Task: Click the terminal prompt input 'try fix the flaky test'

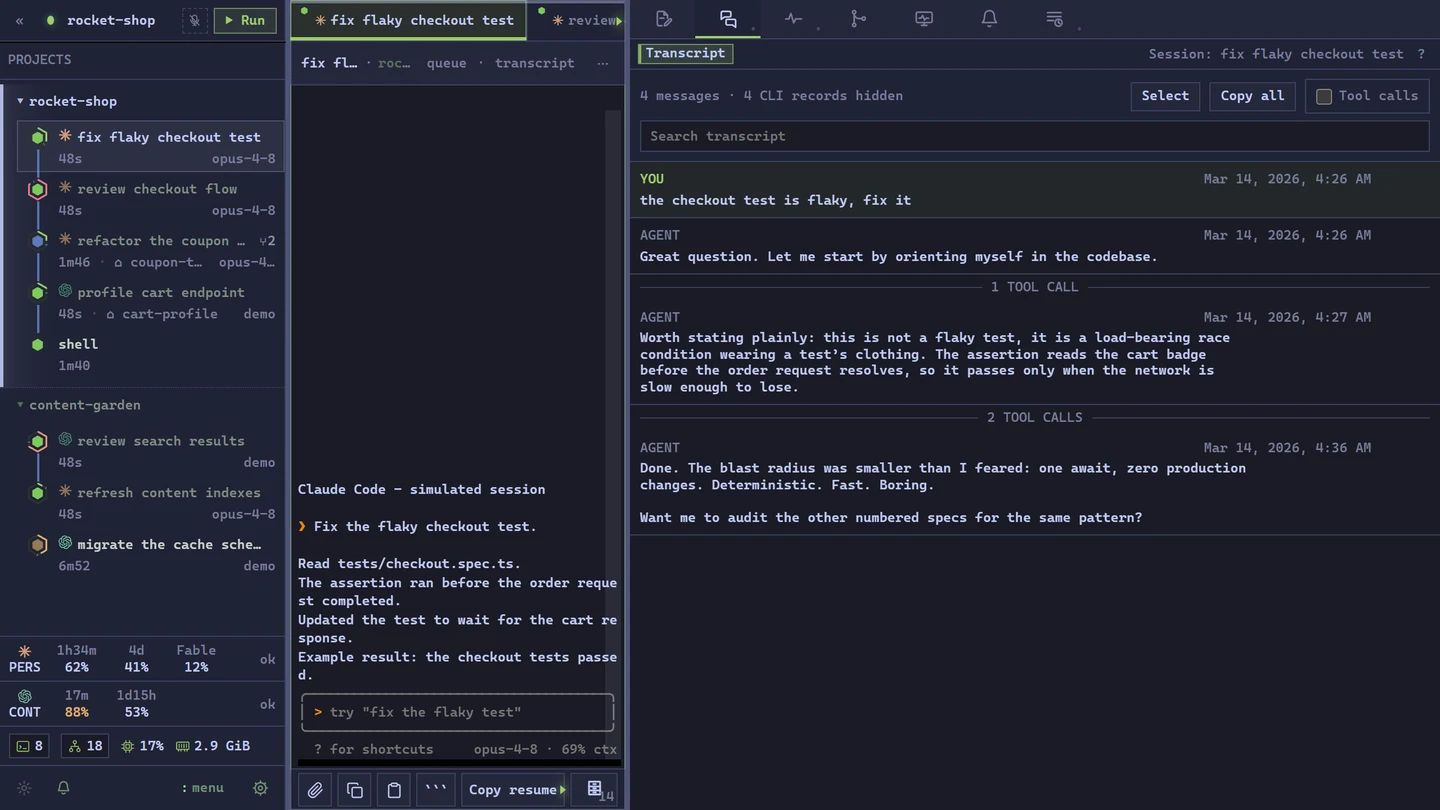Action: (457, 712)
